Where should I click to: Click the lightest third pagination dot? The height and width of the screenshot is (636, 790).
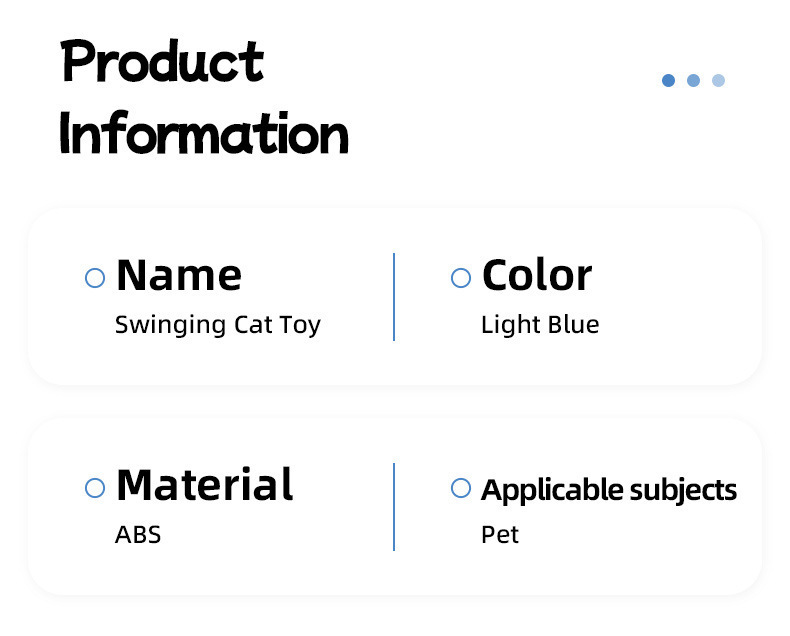(x=718, y=80)
